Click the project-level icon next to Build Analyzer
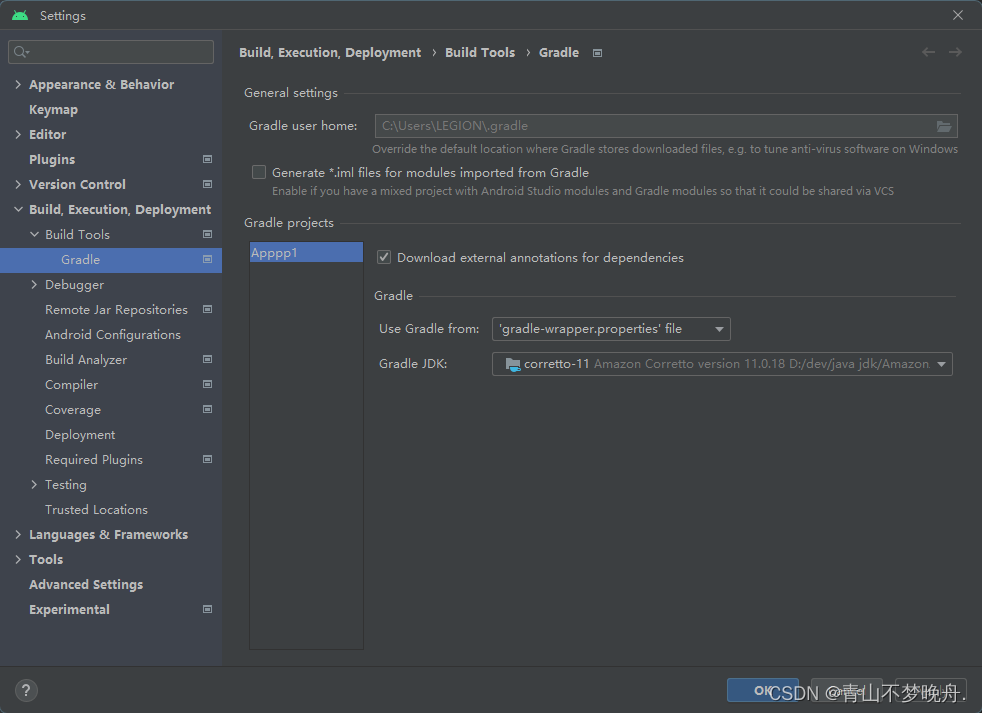 (x=207, y=360)
